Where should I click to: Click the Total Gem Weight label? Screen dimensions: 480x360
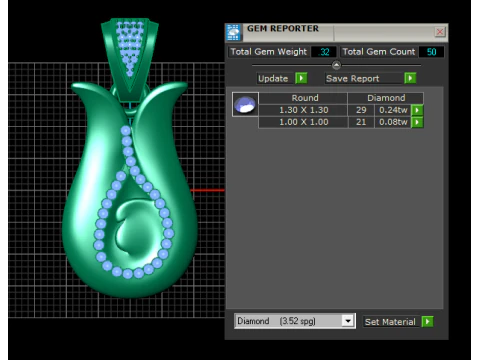(269, 52)
